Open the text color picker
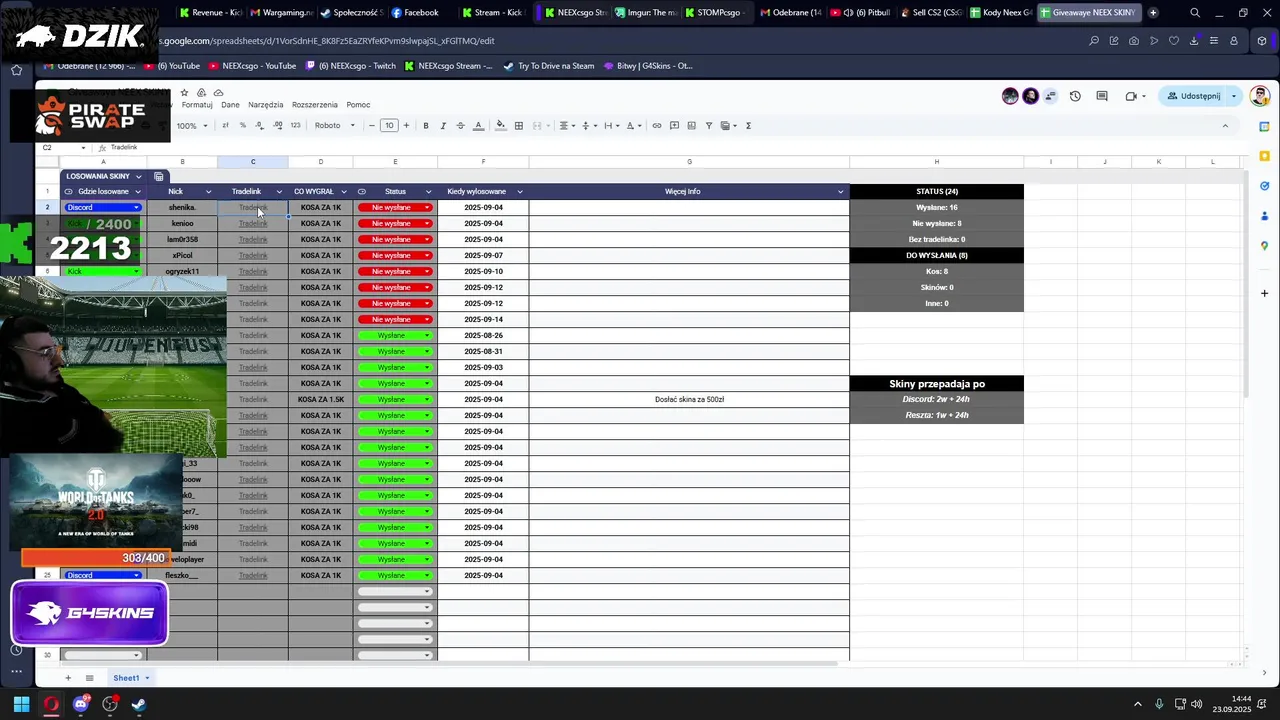This screenshot has height=720, width=1280. tap(478, 126)
